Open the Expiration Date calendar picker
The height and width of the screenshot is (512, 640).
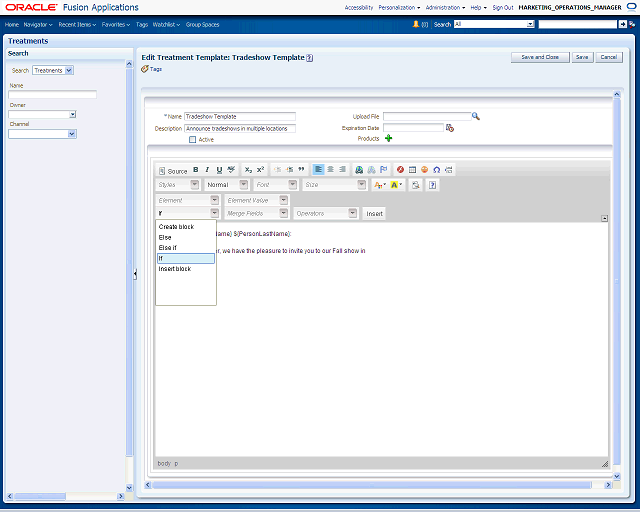(x=450, y=128)
